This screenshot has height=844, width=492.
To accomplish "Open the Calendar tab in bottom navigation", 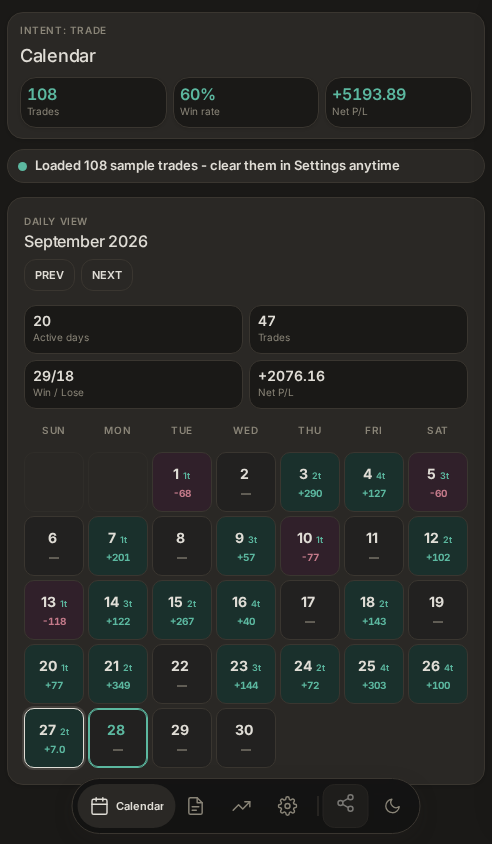I will 126,806.
